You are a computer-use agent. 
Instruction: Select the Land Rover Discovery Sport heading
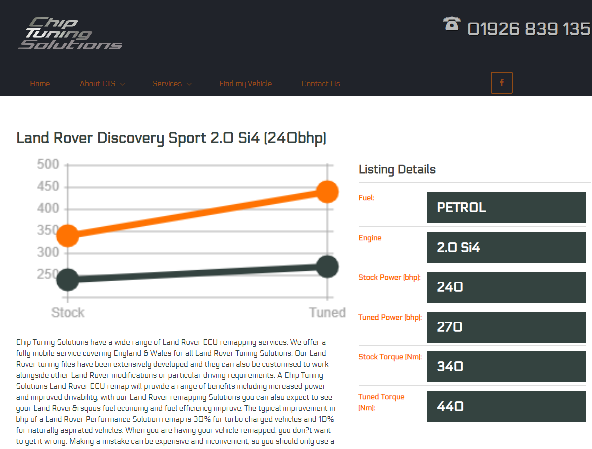[171, 138]
